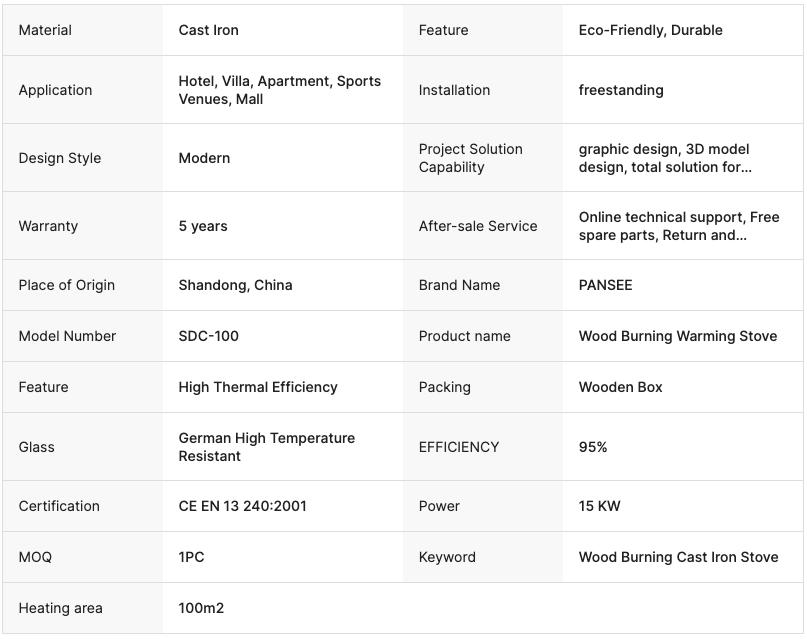
Task: Select the 15 KW power value
Action: (x=599, y=506)
